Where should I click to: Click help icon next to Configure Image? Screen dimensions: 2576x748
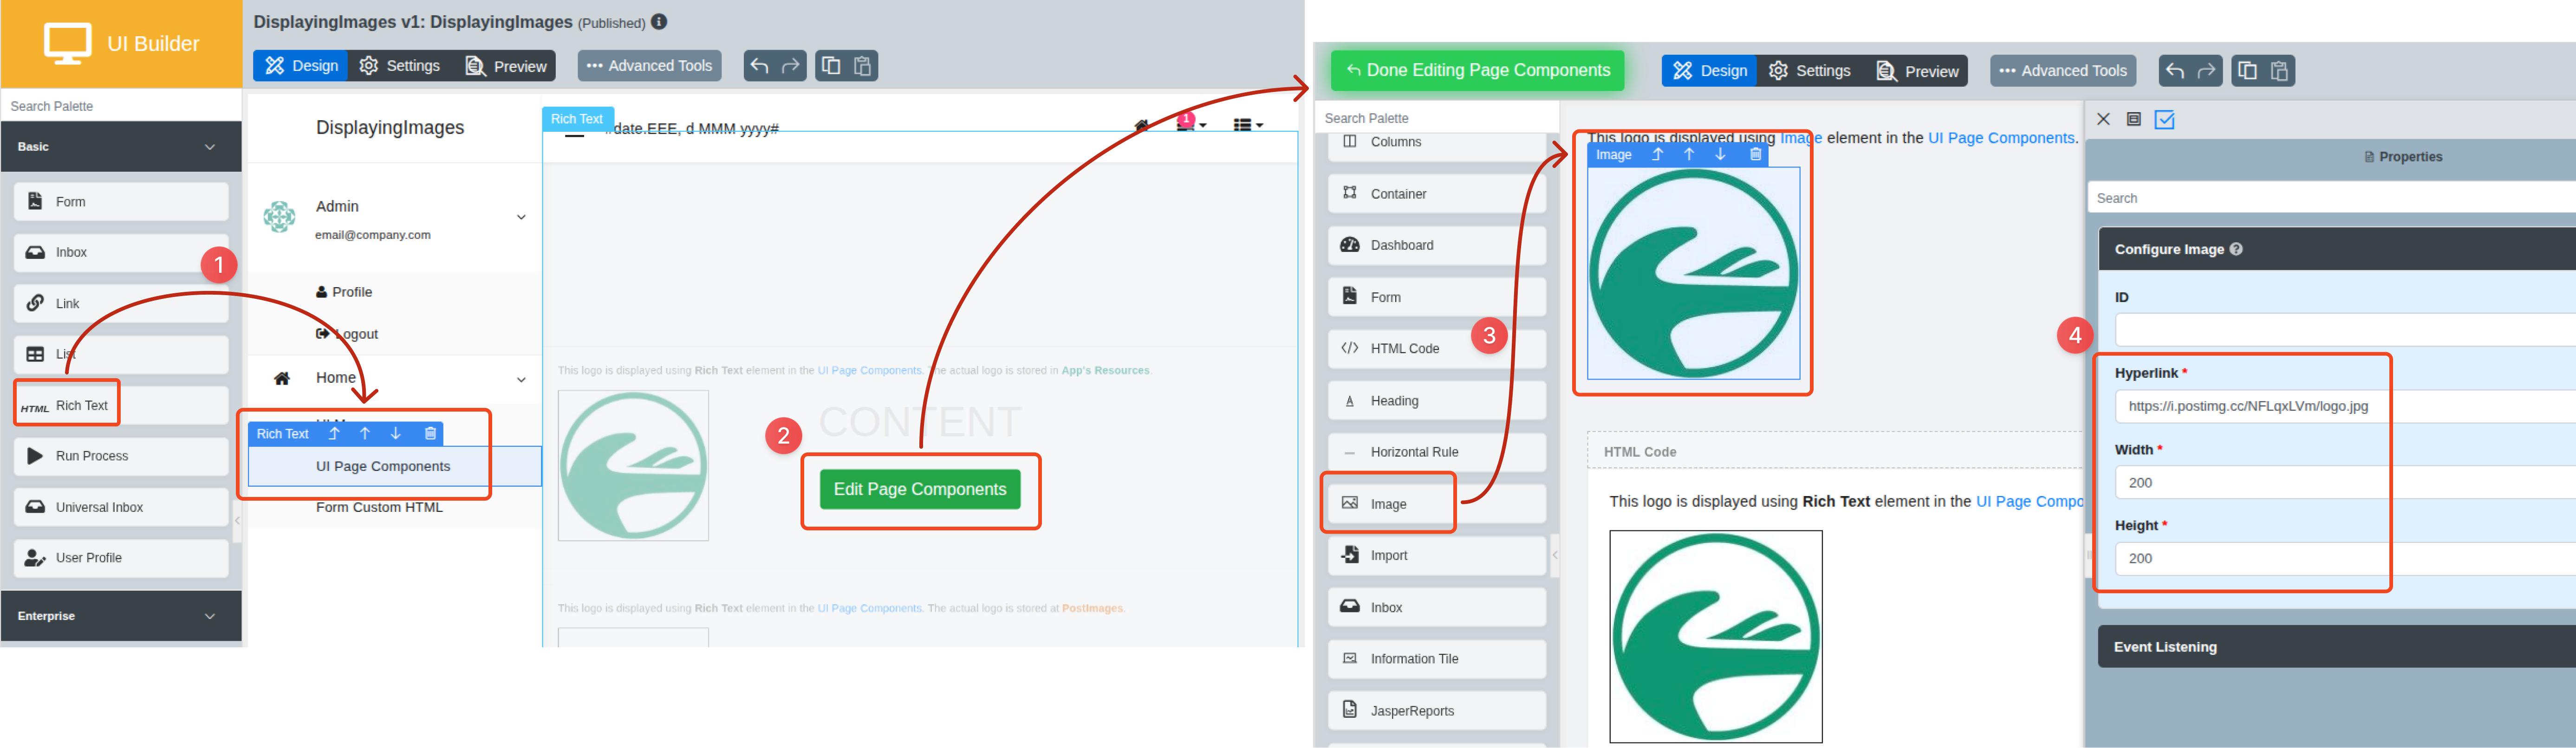point(2236,249)
